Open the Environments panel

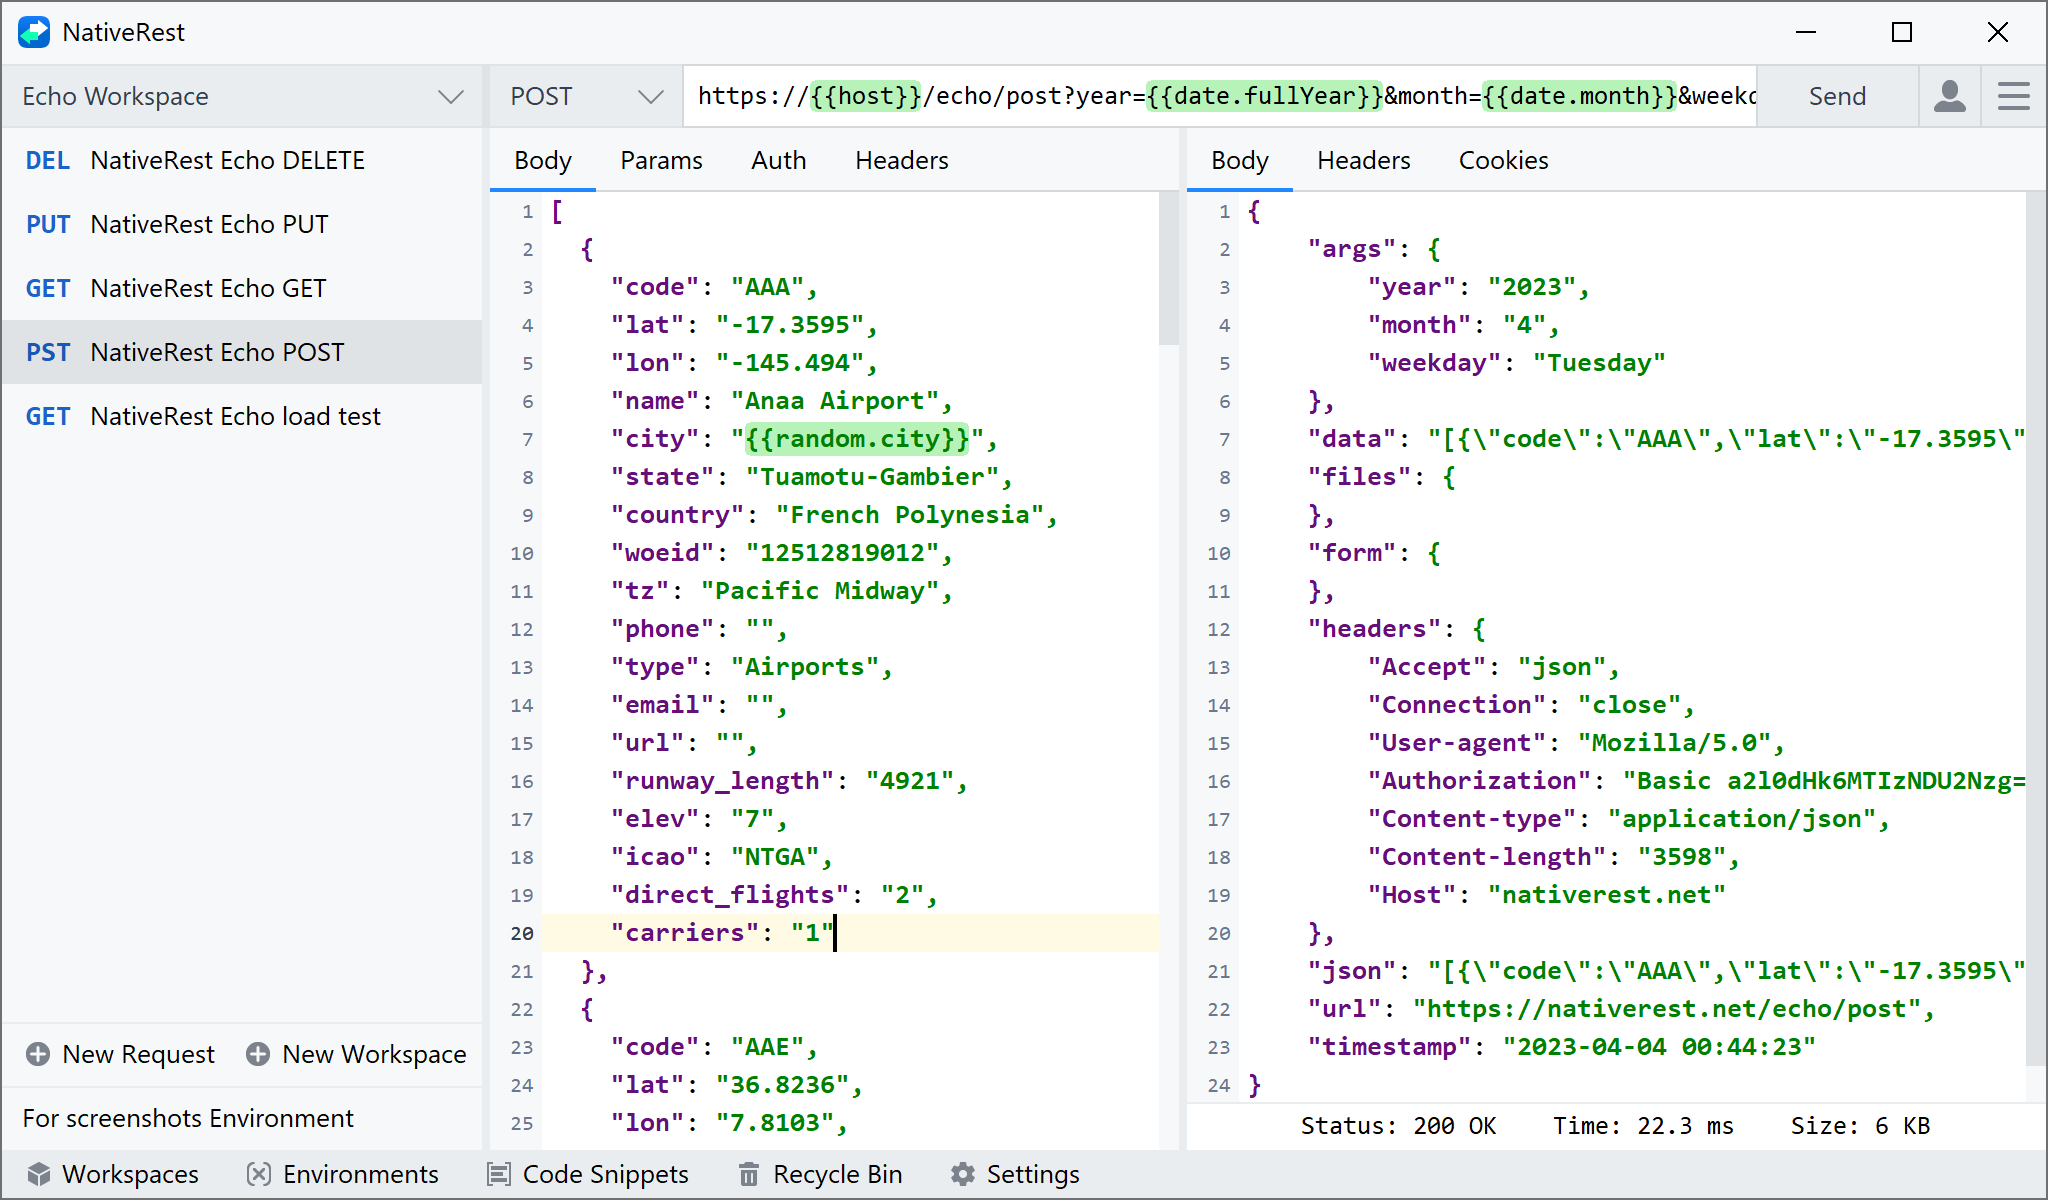point(344,1174)
